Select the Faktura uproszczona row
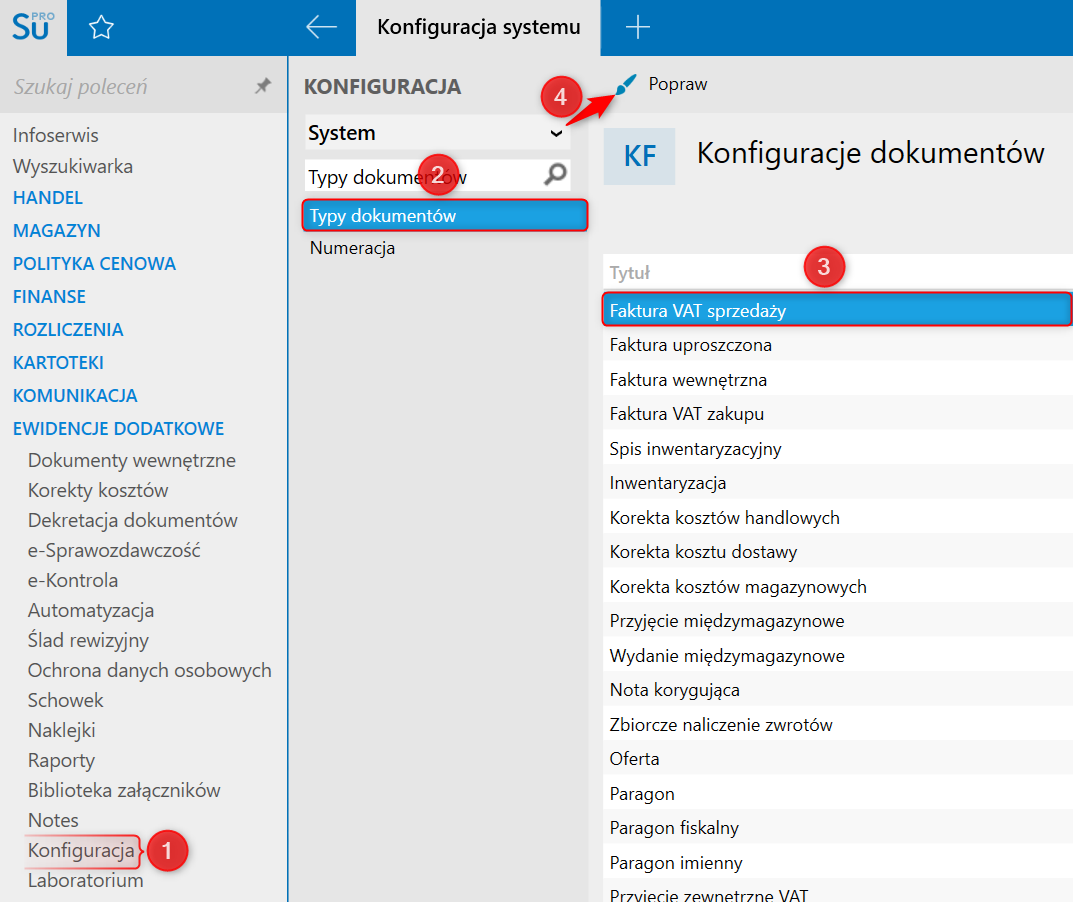 coord(838,345)
